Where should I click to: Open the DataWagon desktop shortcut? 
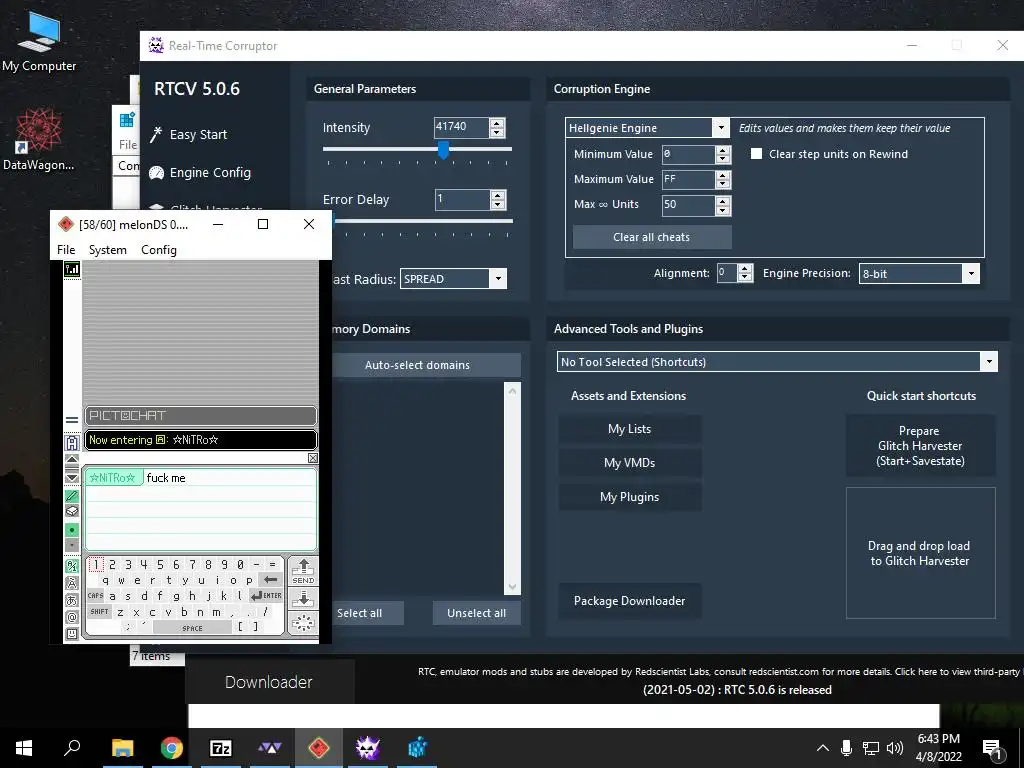[39, 140]
